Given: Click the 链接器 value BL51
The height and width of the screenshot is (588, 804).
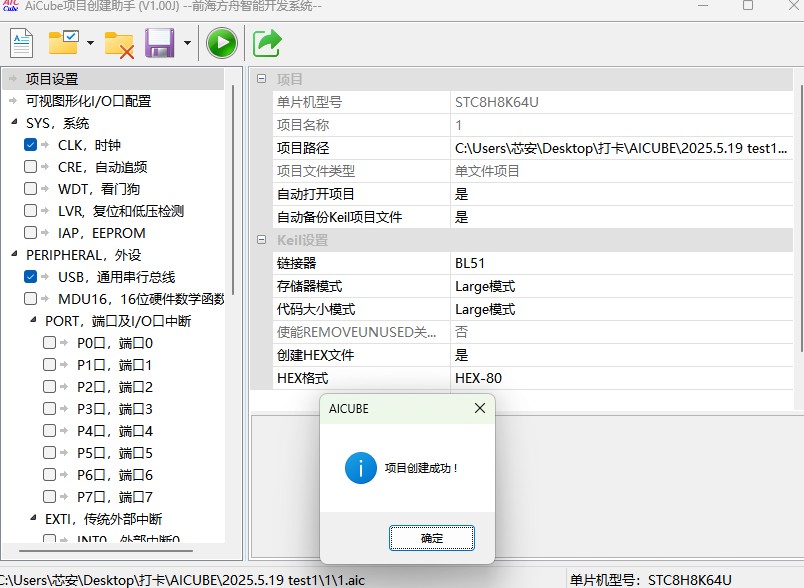Looking at the screenshot, I should (621, 263).
